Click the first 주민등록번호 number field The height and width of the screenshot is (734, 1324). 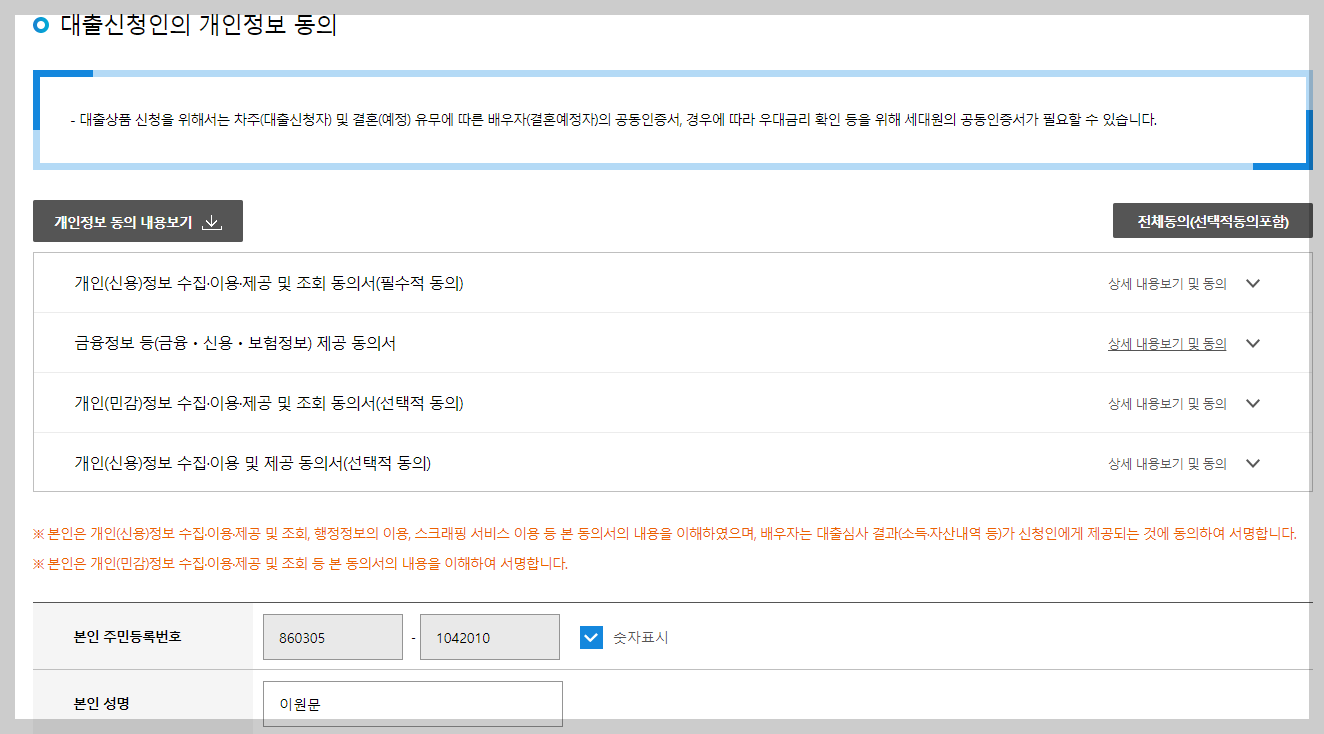coord(332,637)
